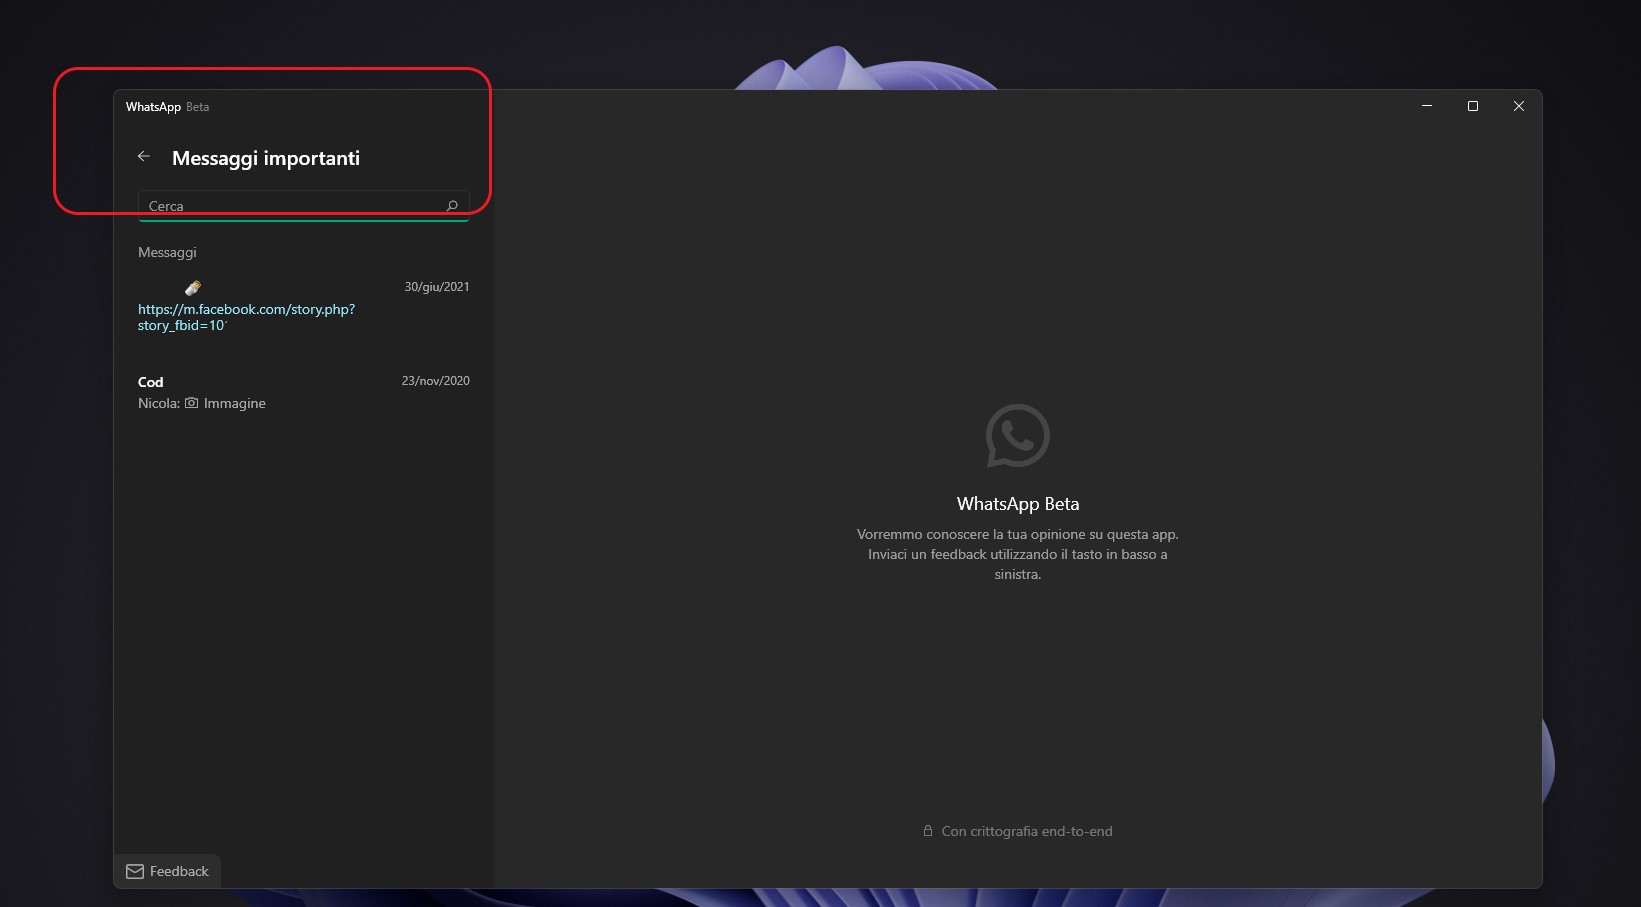Click the WhatsApp logo in the center pane

tap(1018, 436)
